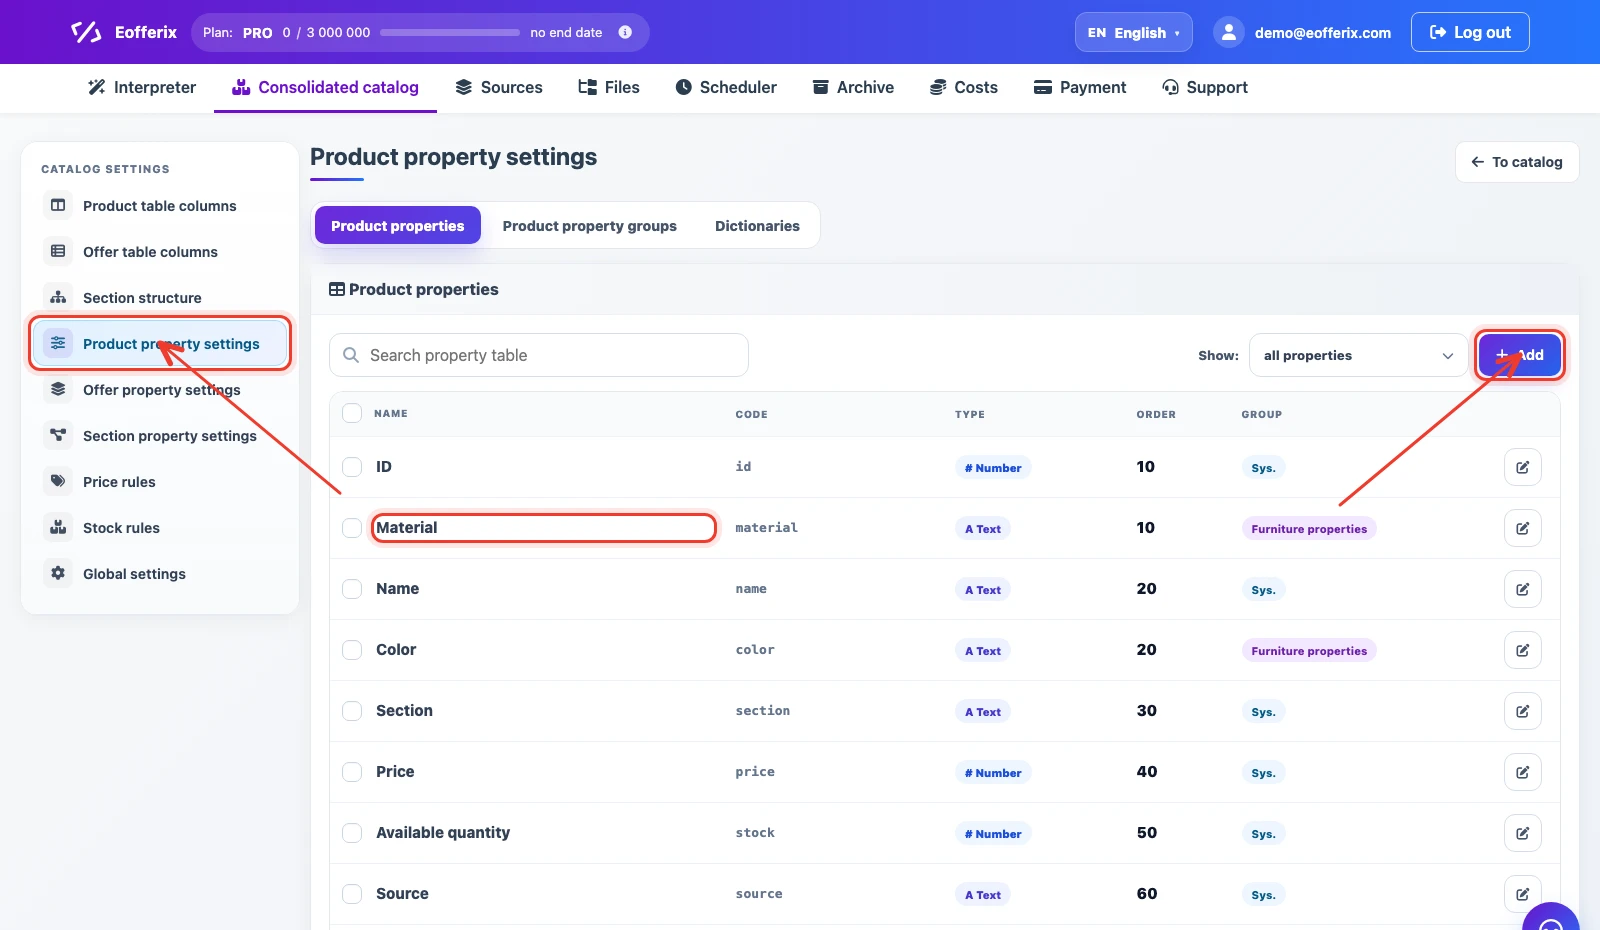Screen dimensions: 1600x930
Task: Click the search magnifier icon
Action: click(351, 355)
